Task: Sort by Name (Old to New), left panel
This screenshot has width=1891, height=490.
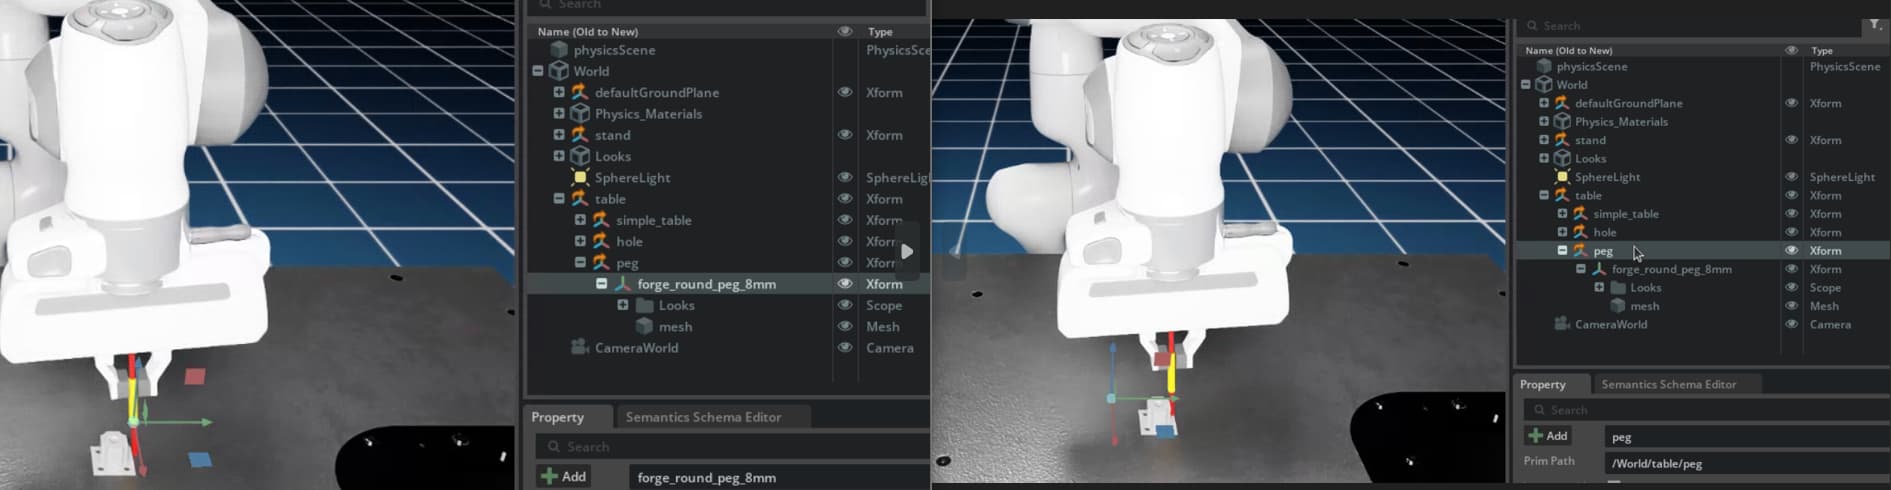Action: [588, 31]
